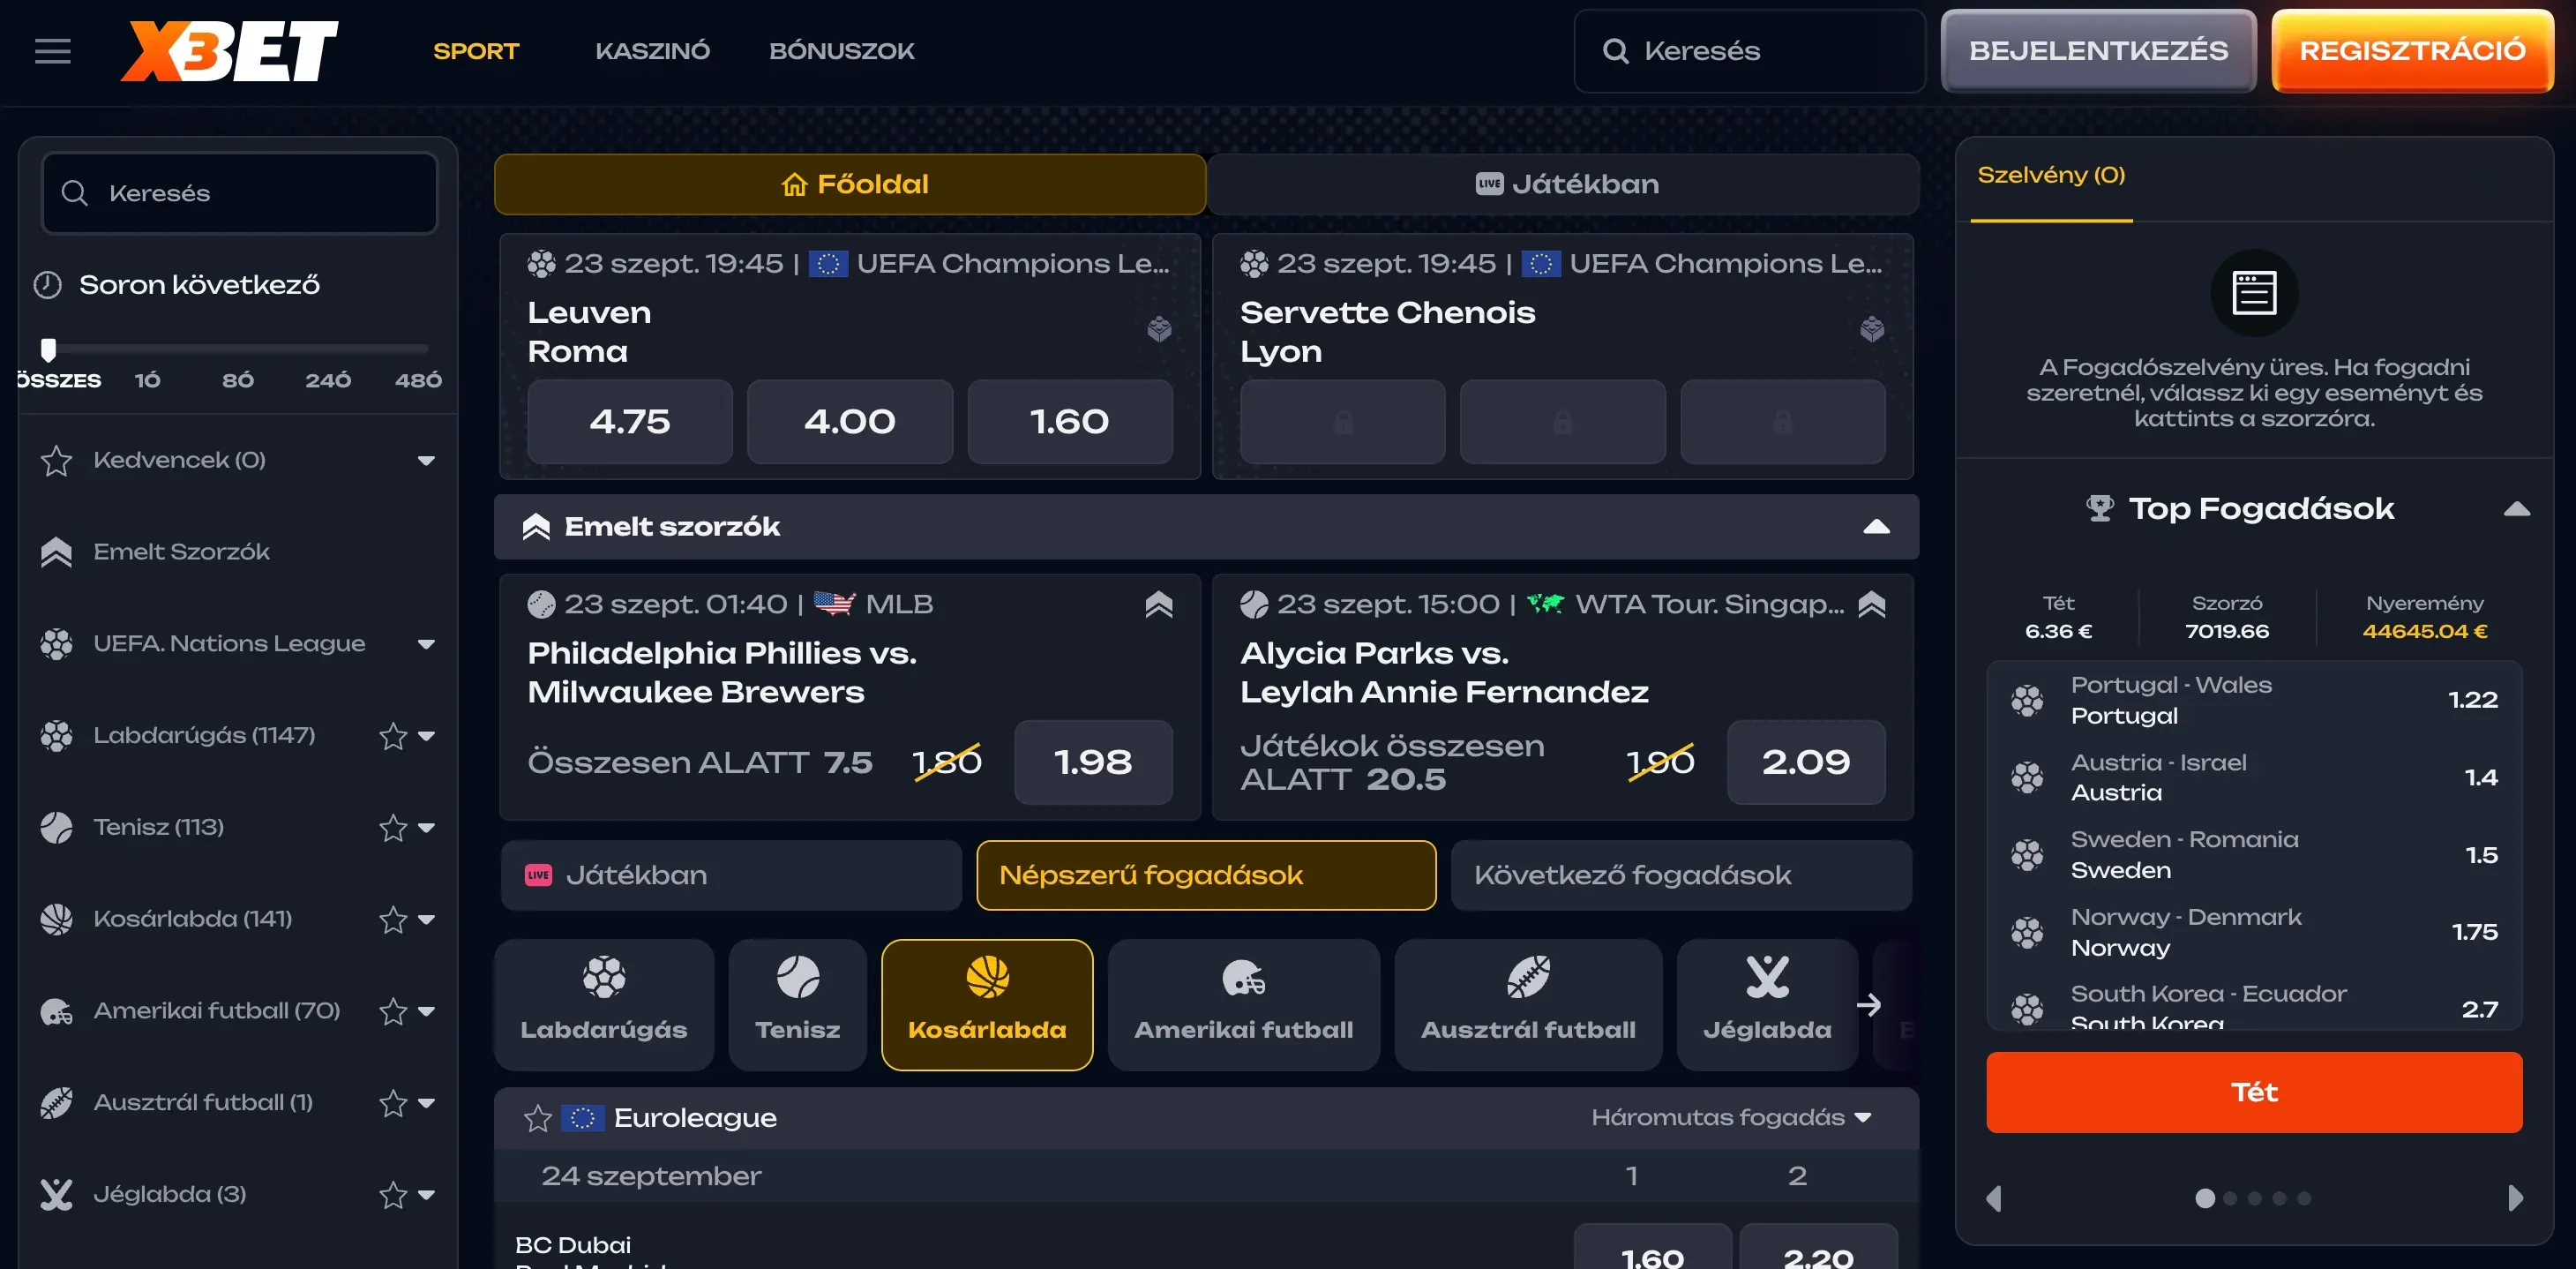
Task: Click the stats cube icon for Servette Chenois Lyon
Action: pos(1872,329)
